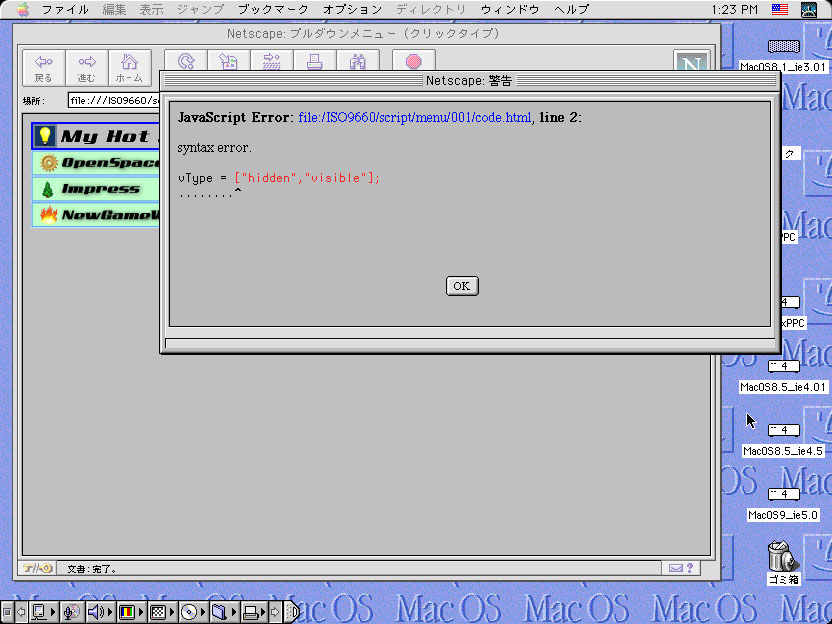Collapse the Control Strip using its end tab
The height and width of the screenshot is (624, 832).
(291, 611)
